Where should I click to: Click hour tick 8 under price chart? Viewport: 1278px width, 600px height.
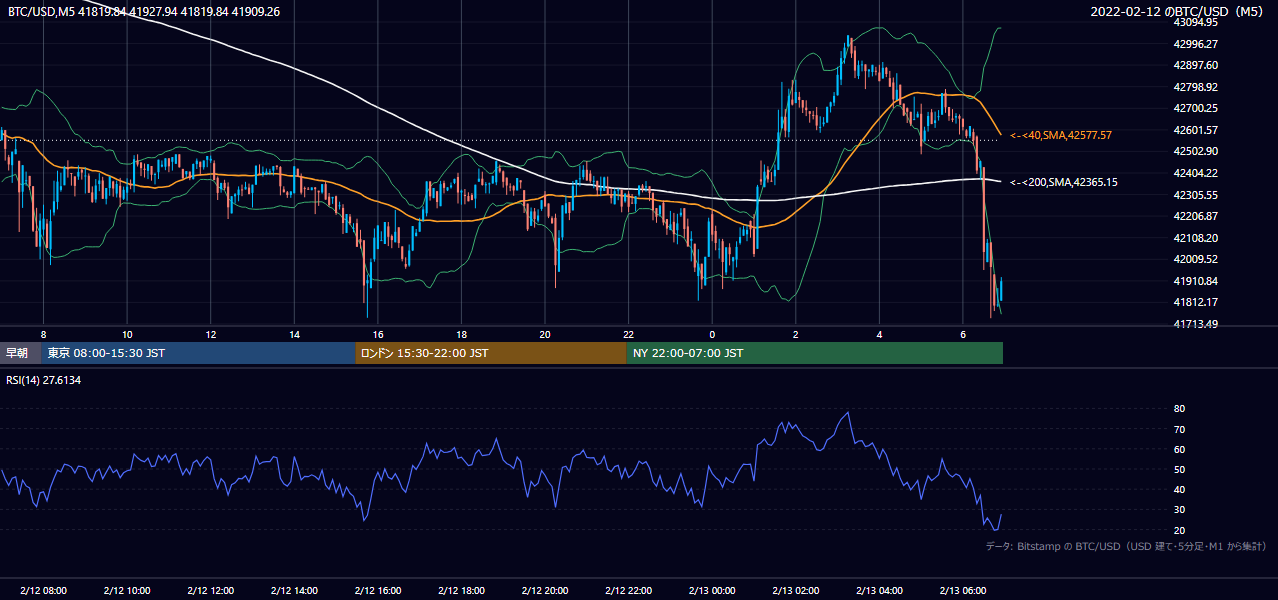pos(43,334)
